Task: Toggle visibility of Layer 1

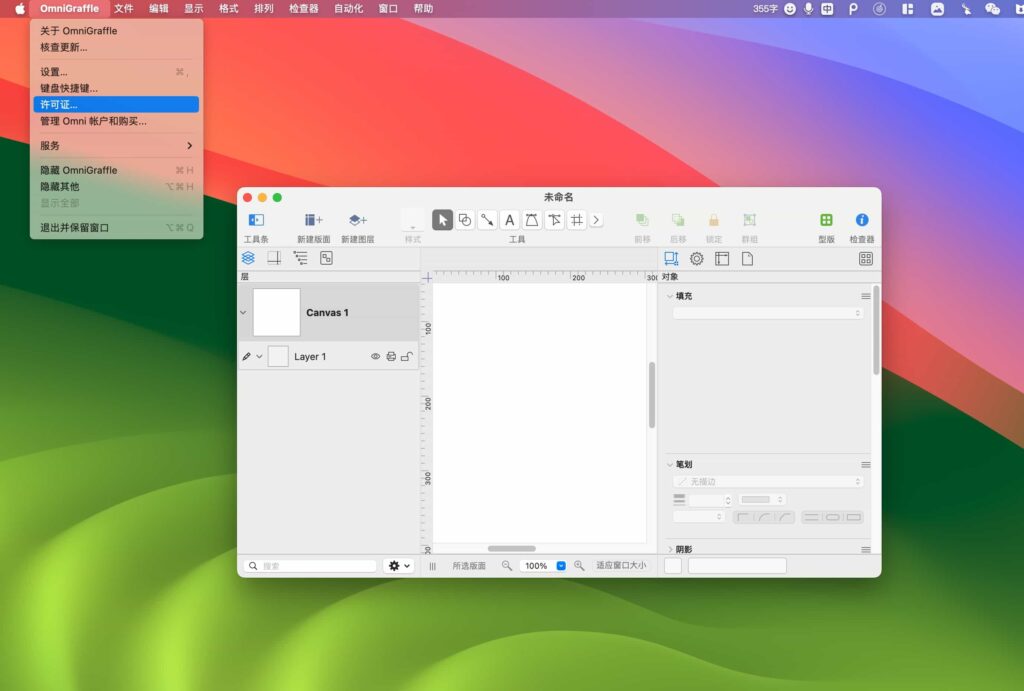Action: tap(377, 356)
